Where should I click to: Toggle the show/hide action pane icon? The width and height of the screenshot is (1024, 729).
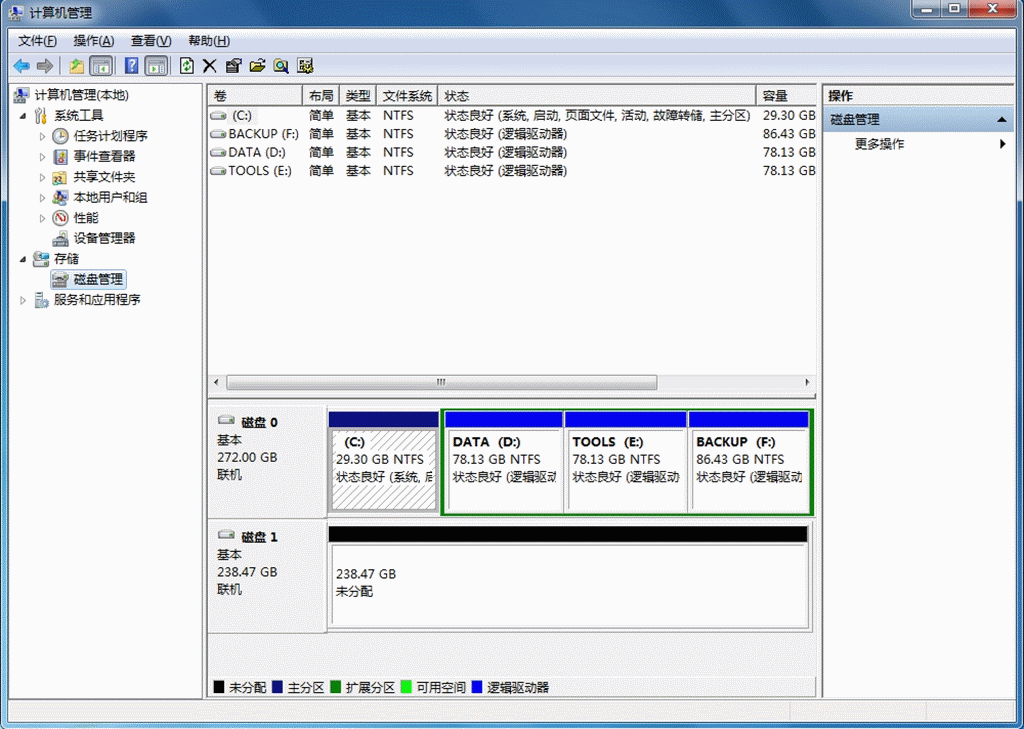(x=155, y=66)
